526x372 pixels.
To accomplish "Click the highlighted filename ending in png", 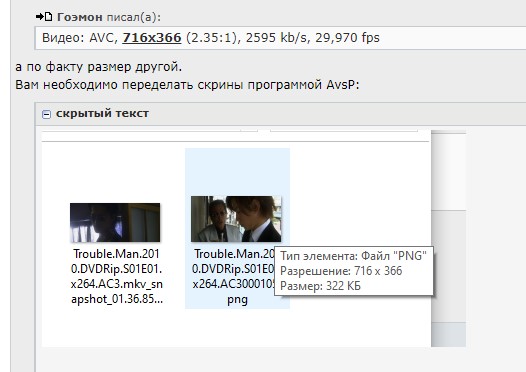I will coord(234,276).
